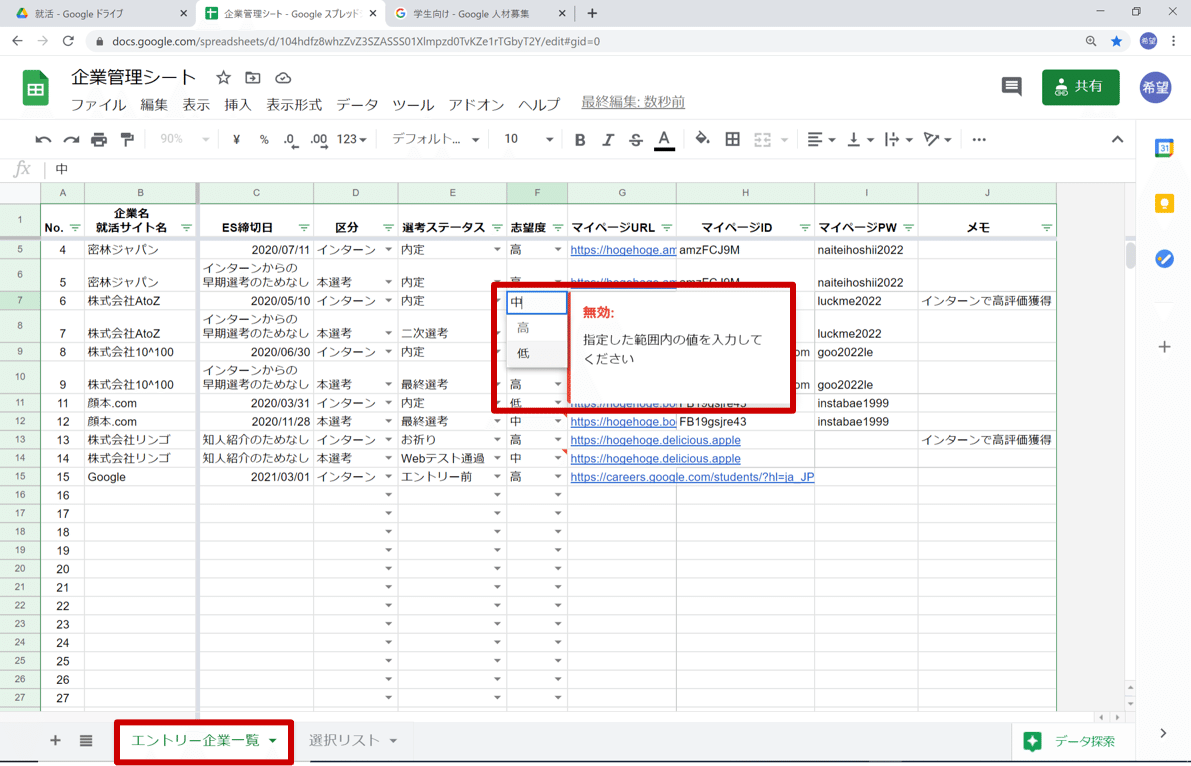Open the 挿入 menu
The image size is (1191, 766).
tap(238, 105)
